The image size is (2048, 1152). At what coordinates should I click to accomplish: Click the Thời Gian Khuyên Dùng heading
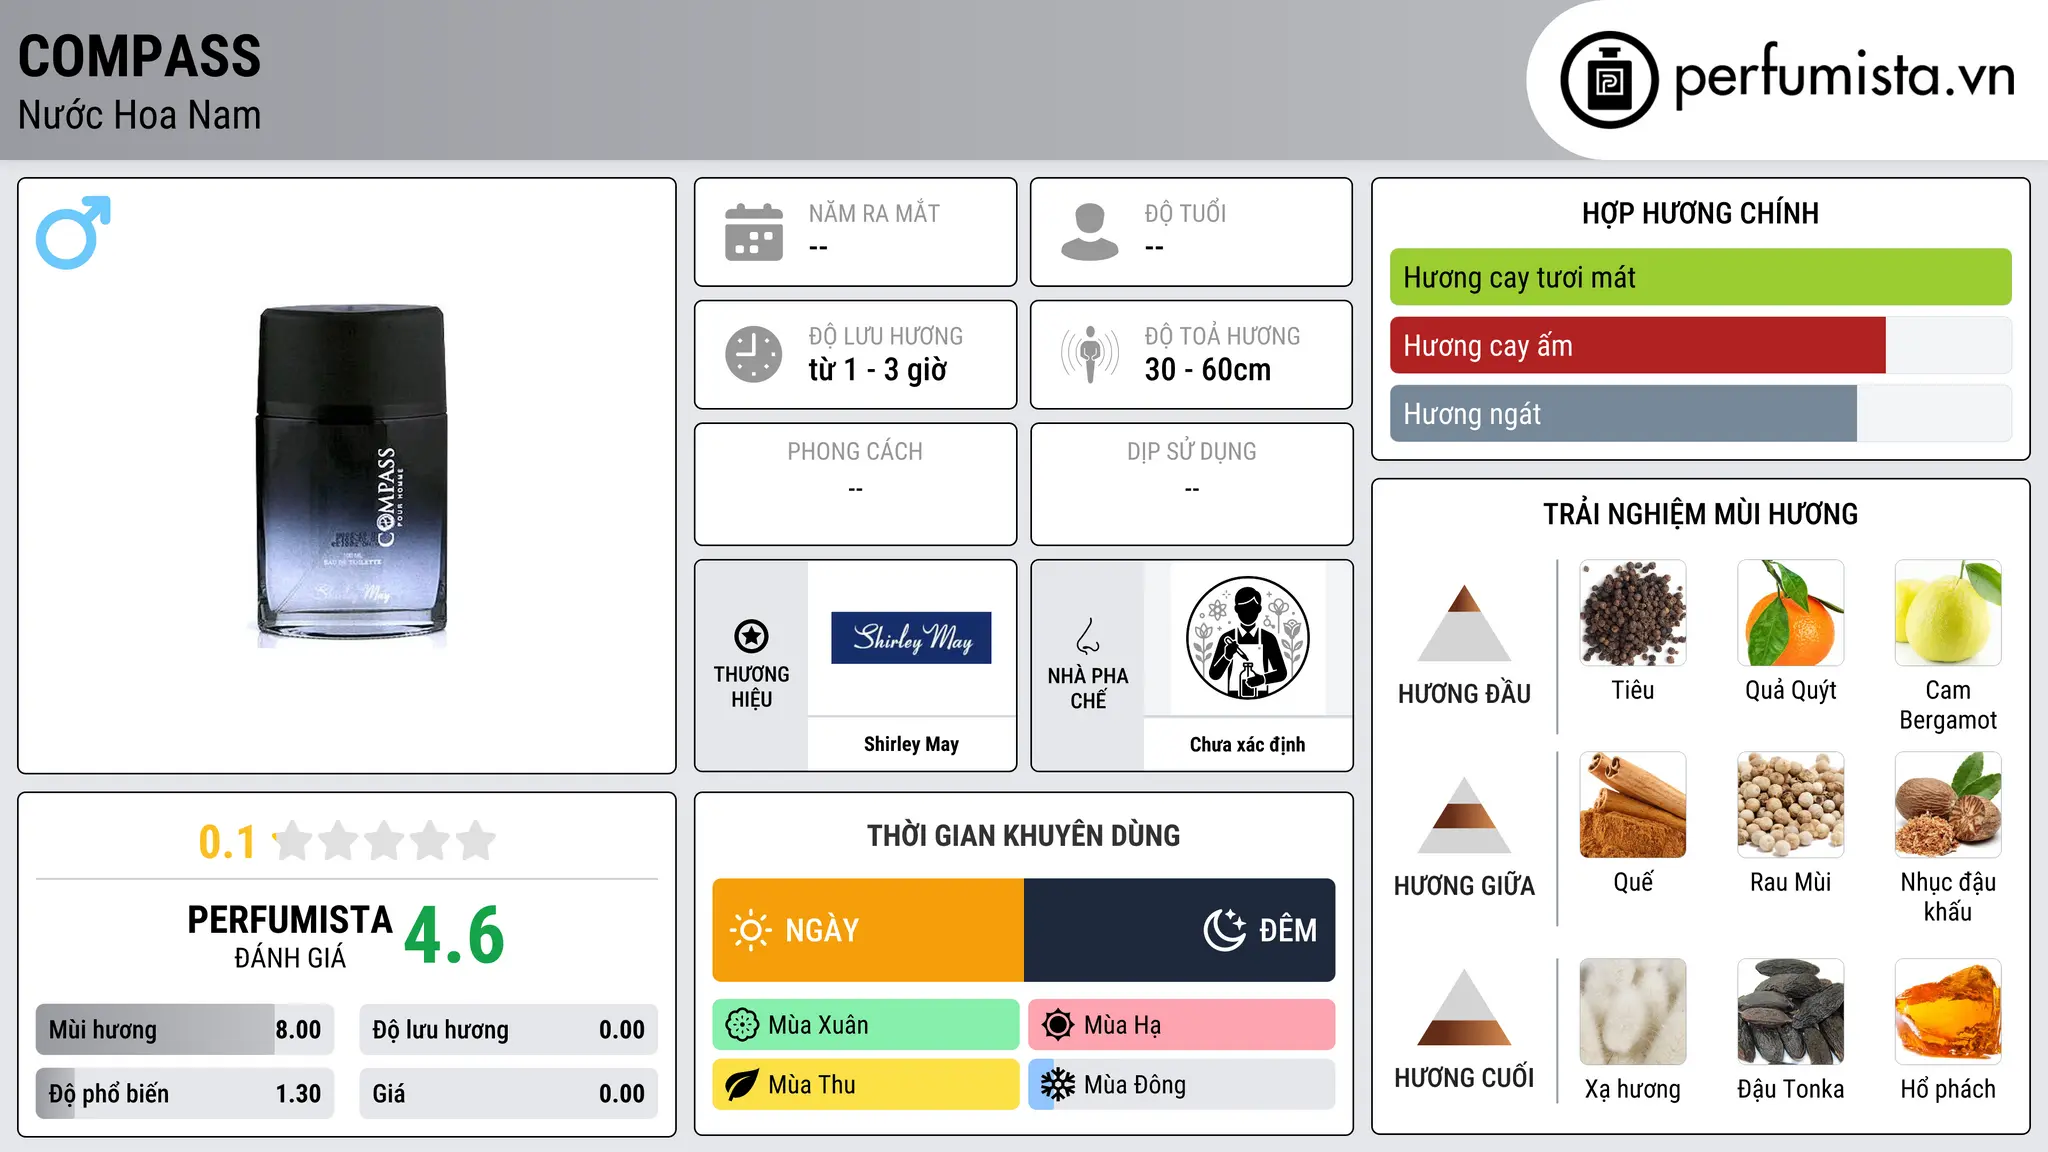(x=1024, y=836)
